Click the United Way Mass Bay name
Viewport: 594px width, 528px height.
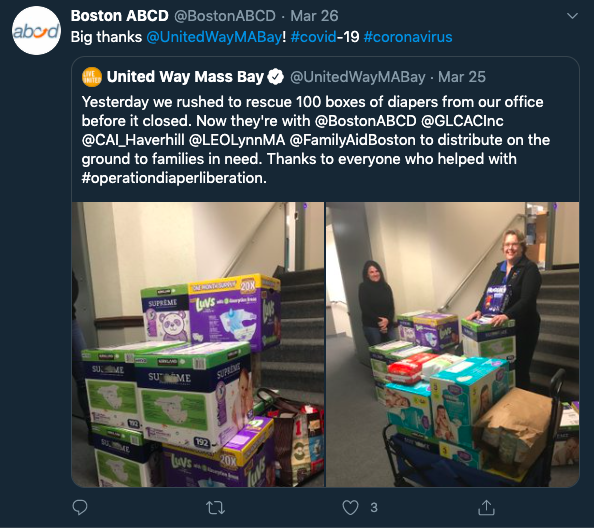click(185, 77)
